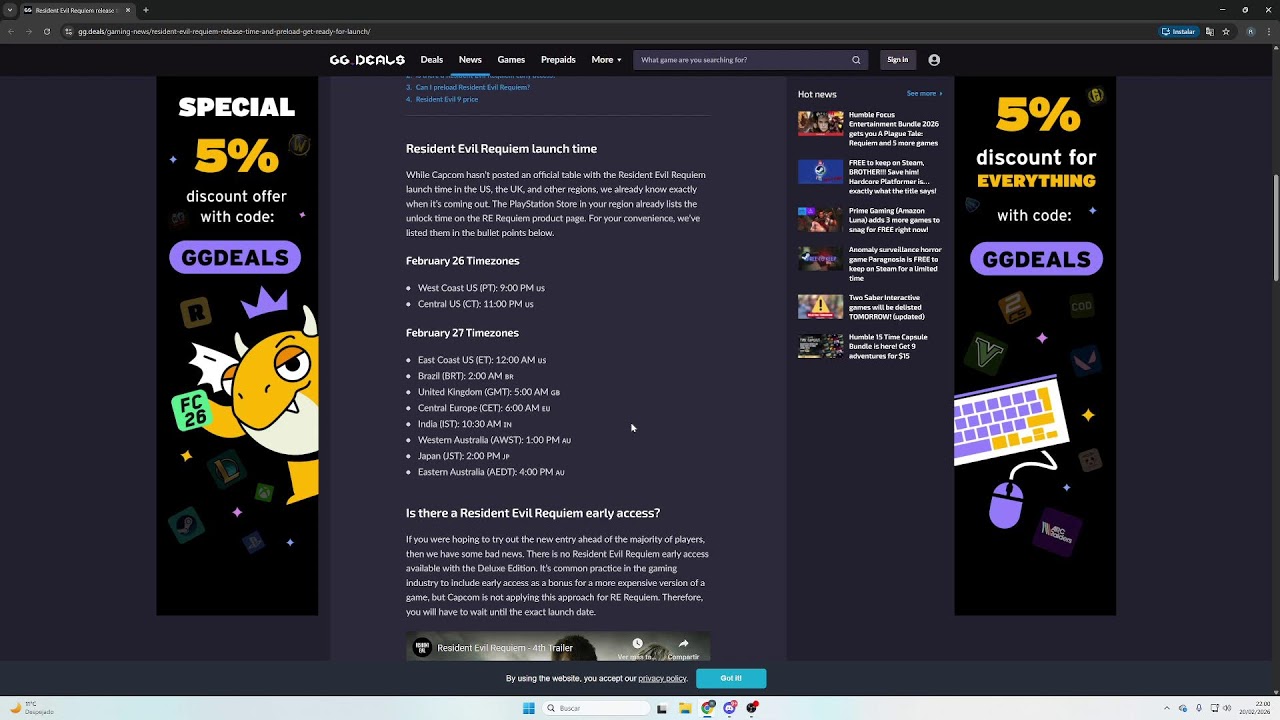The height and width of the screenshot is (720, 1280).
Task: Reload the current page
Action: [46, 31]
